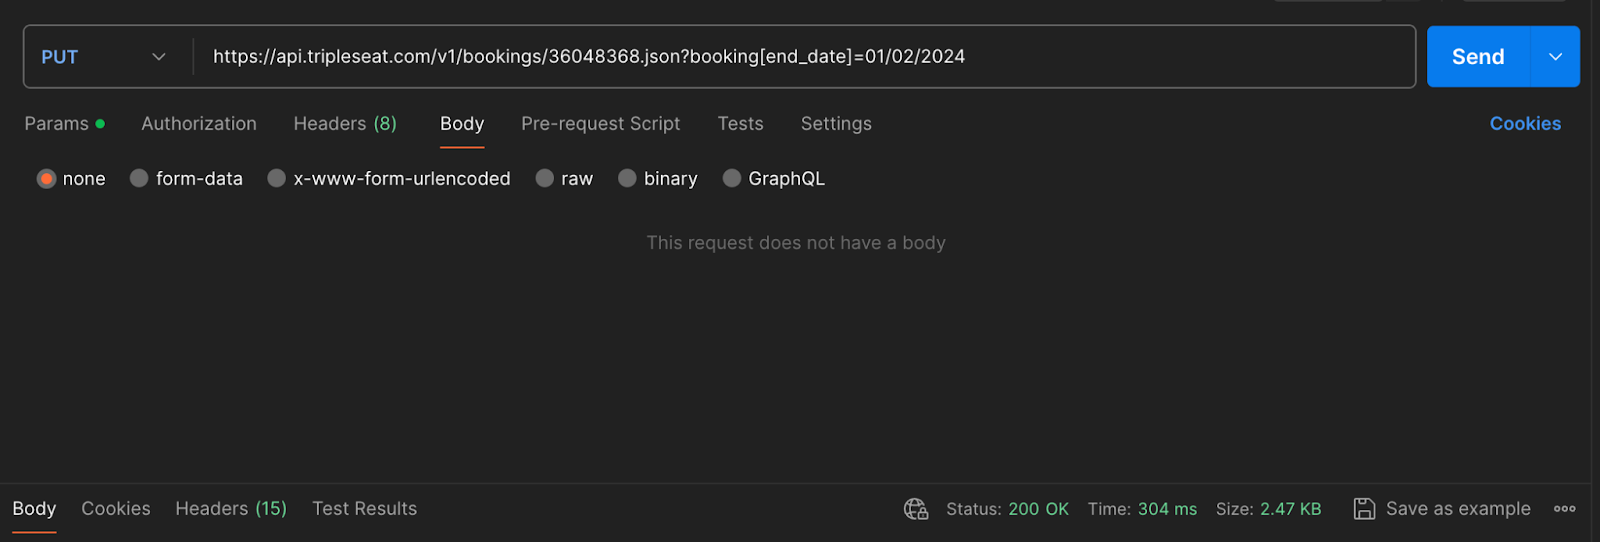Click the request URL input field
This screenshot has width=1600, height=542.
(803, 57)
